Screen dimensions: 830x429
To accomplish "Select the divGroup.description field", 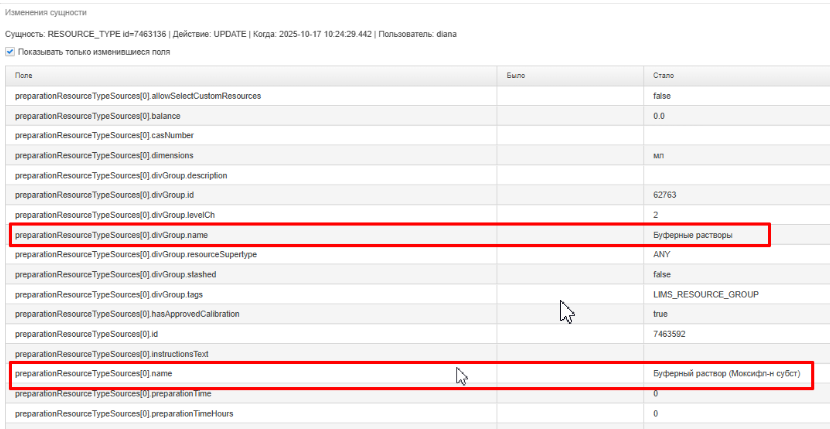I will pos(121,175).
